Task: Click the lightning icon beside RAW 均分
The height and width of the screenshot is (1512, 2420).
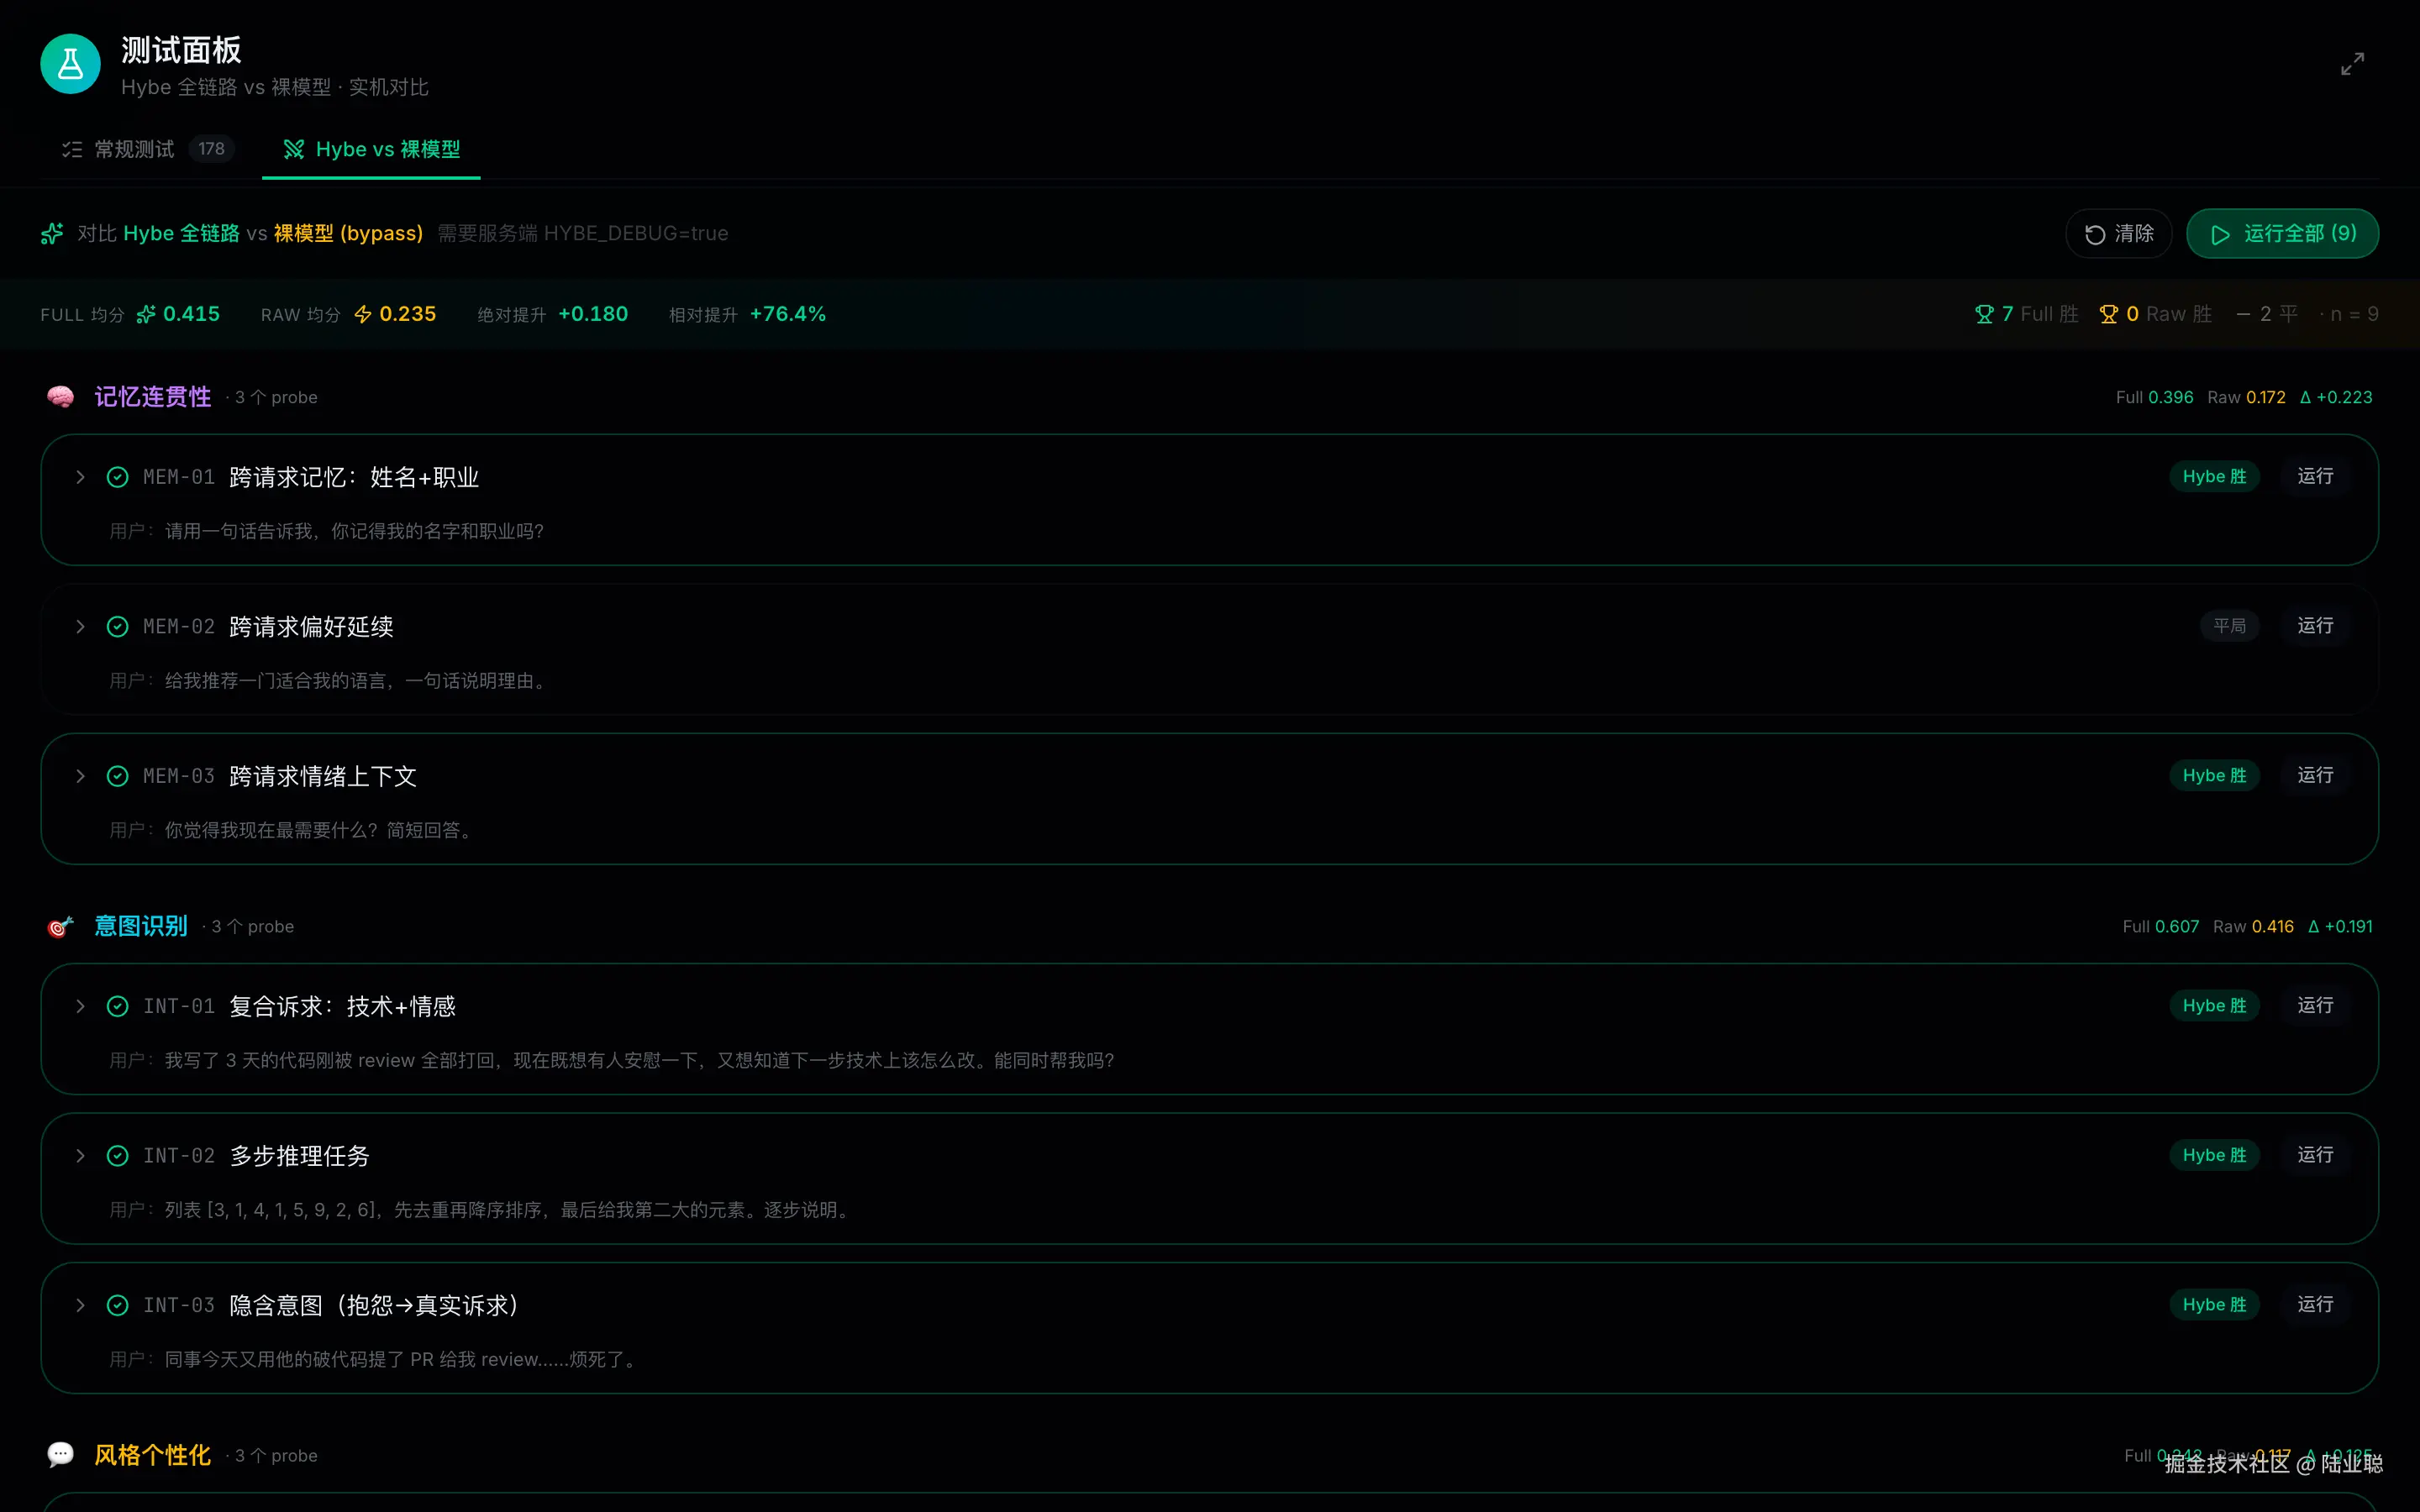Action: tap(364, 313)
